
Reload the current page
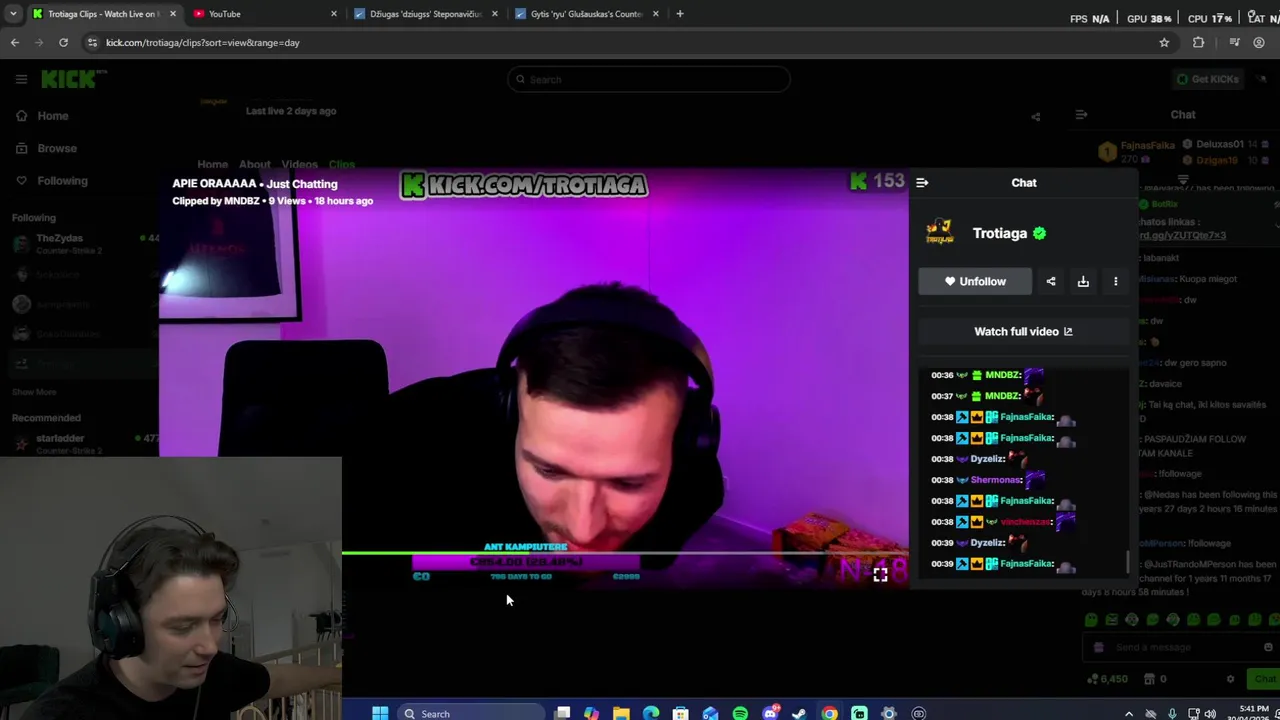[63, 43]
